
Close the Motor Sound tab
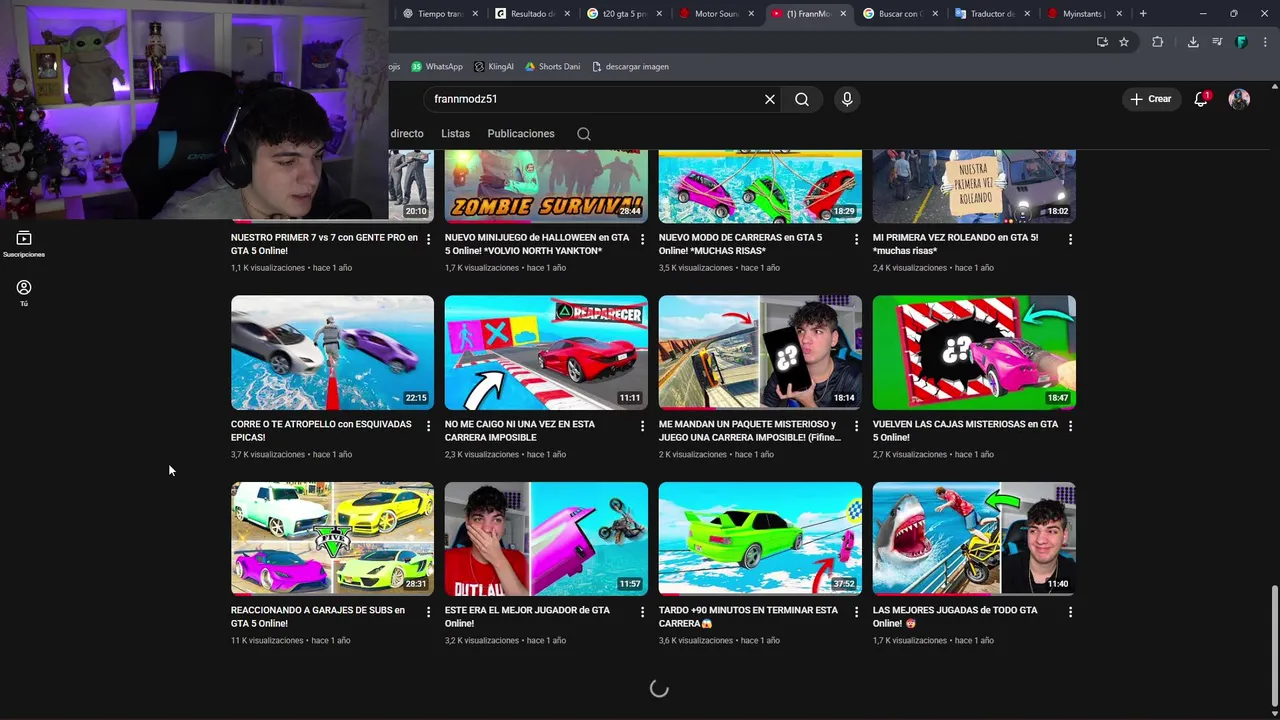tap(751, 14)
